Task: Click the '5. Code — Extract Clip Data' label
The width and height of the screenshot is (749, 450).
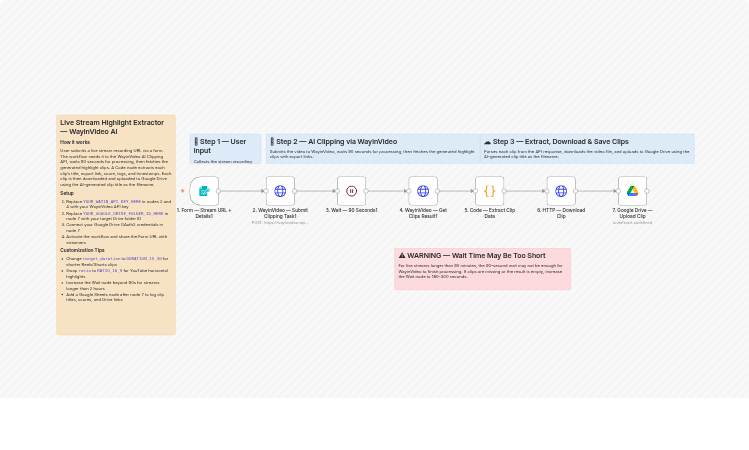Action: pos(489,213)
